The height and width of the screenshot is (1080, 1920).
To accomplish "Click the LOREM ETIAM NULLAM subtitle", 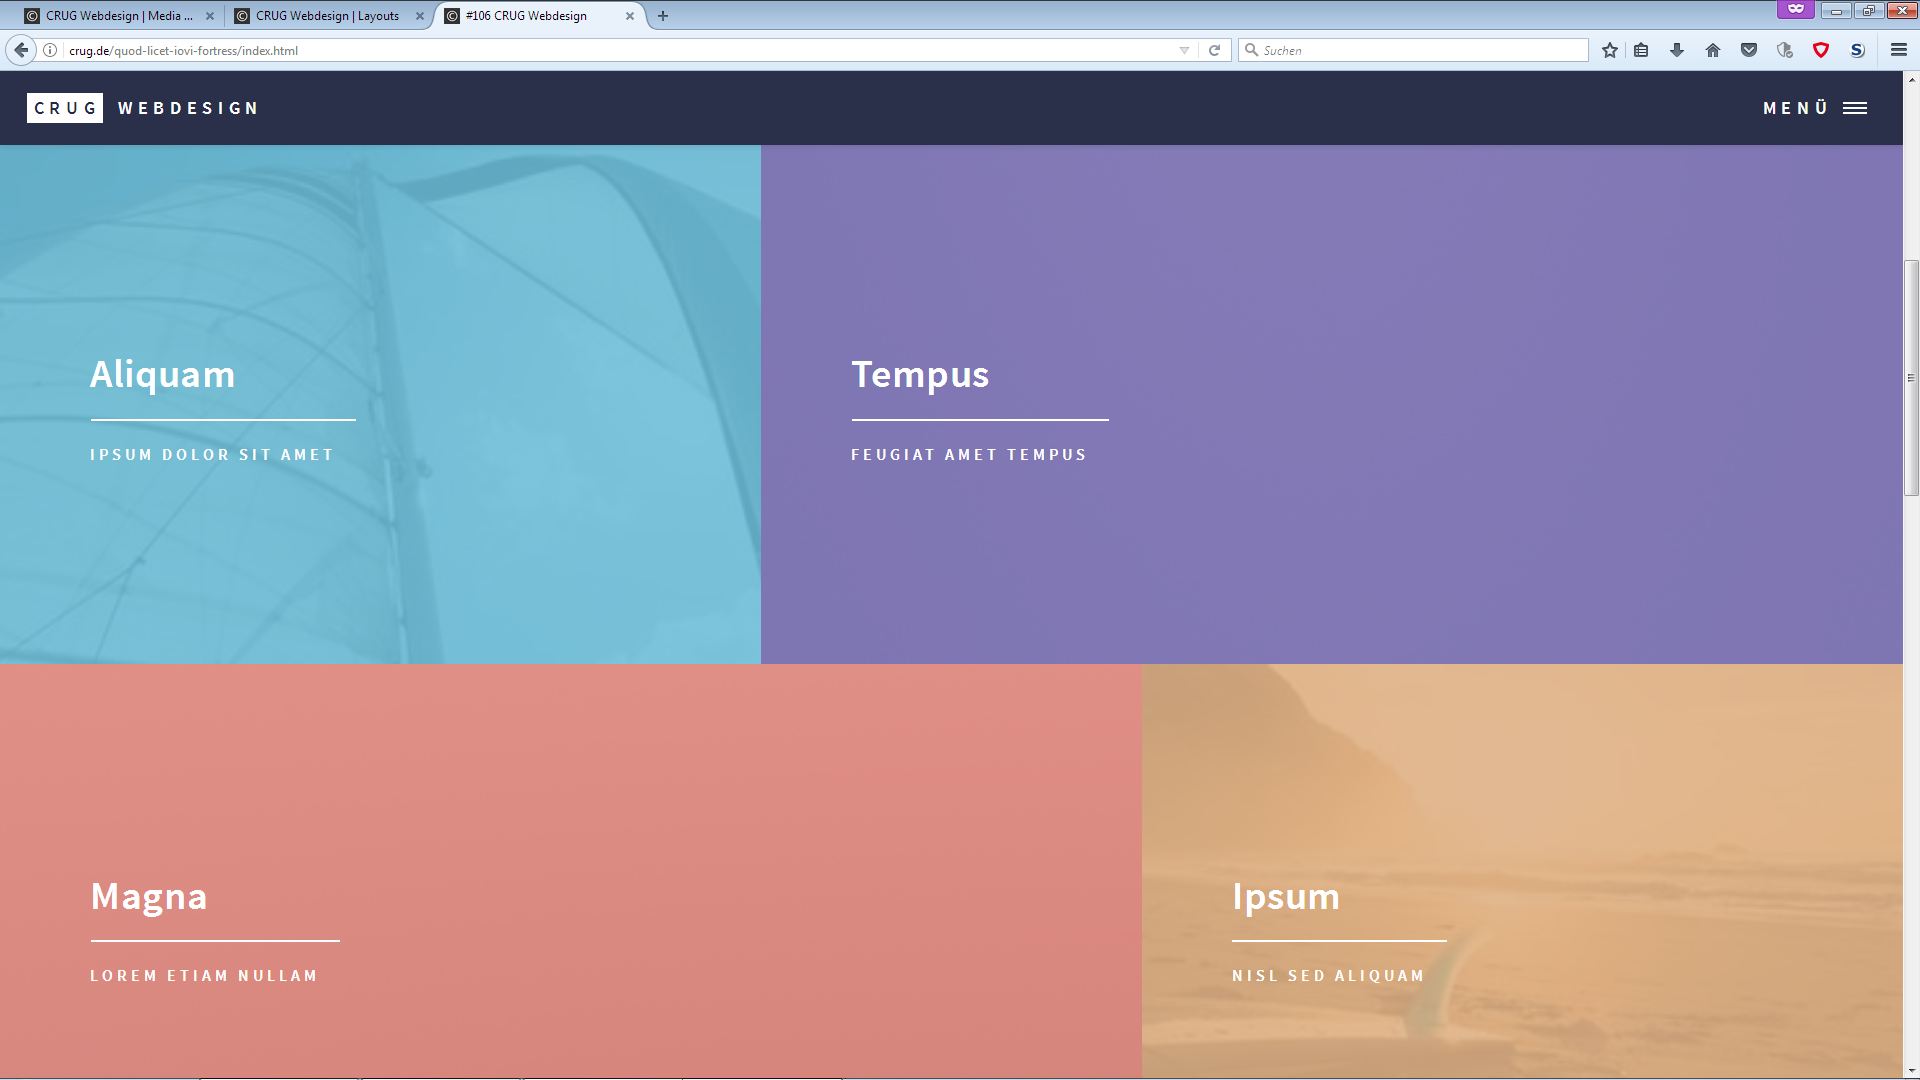I will tap(204, 976).
